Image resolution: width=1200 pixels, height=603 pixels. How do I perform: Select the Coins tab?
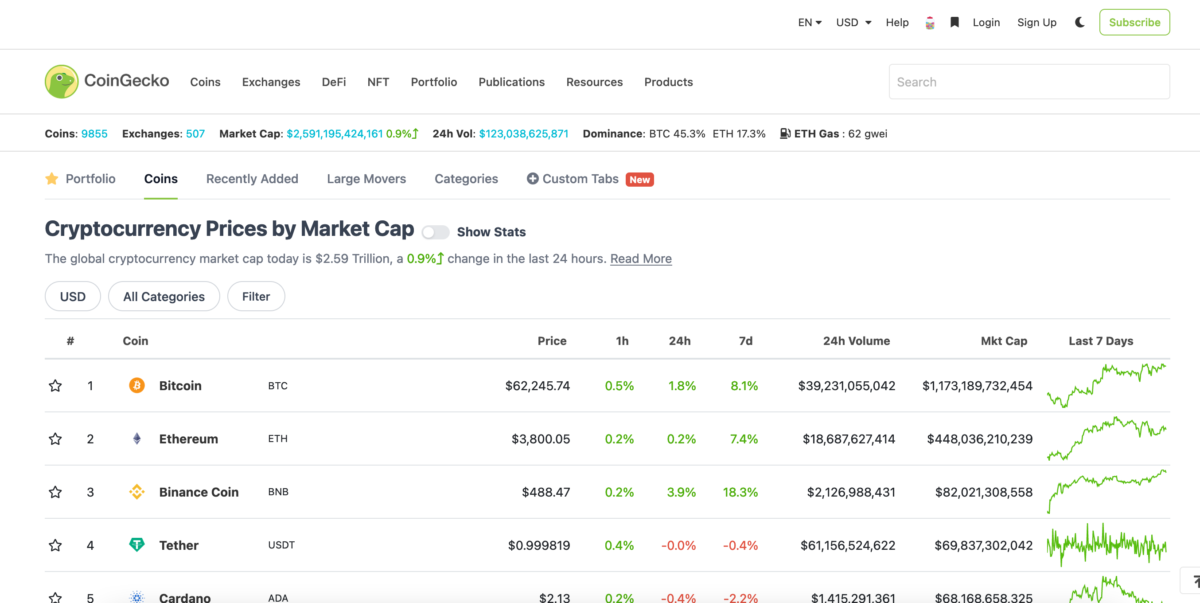pyautogui.click(x=161, y=179)
